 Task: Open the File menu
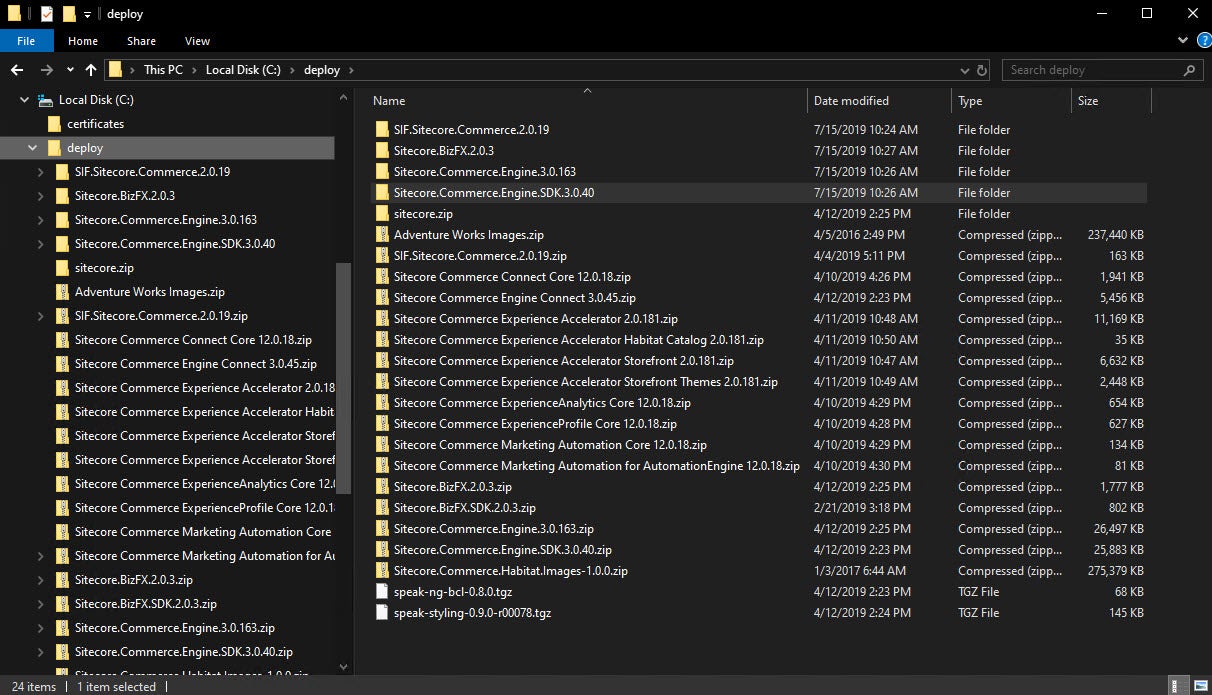pyautogui.click(x=26, y=41)
